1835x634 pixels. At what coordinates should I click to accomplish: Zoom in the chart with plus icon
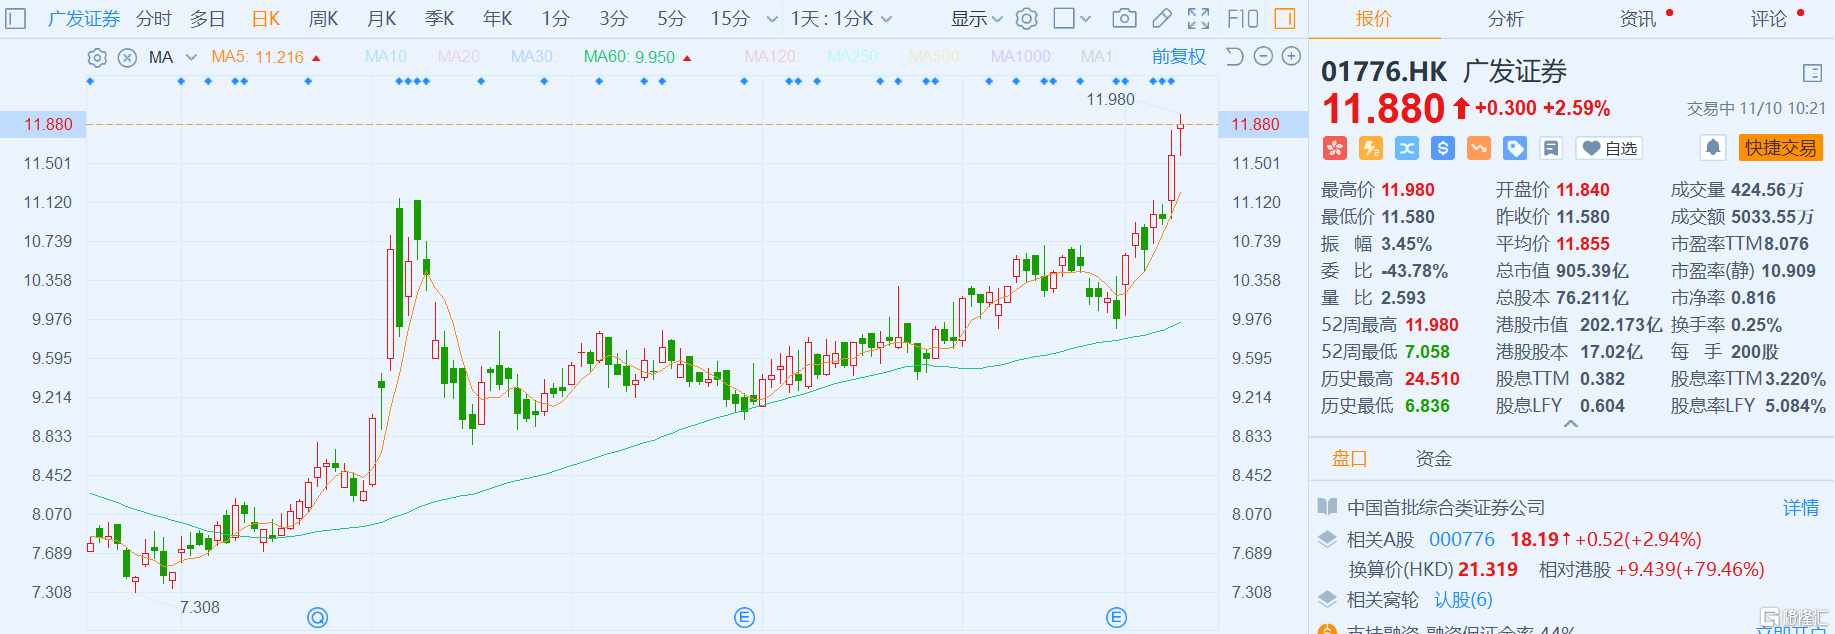pyautogui.click(x=1291, y=57)
